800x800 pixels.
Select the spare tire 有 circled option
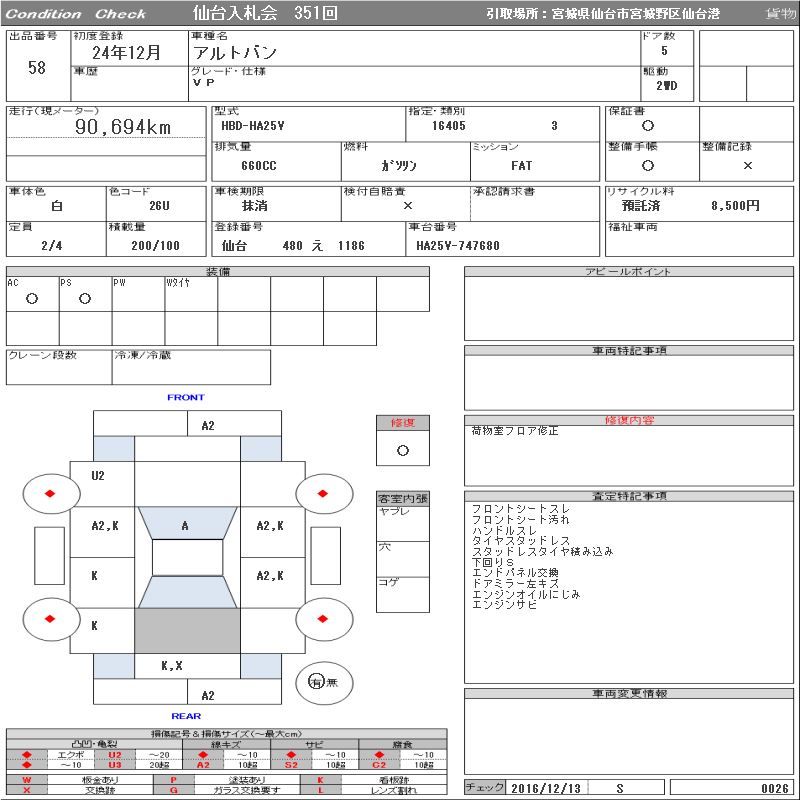coord(316,682)
